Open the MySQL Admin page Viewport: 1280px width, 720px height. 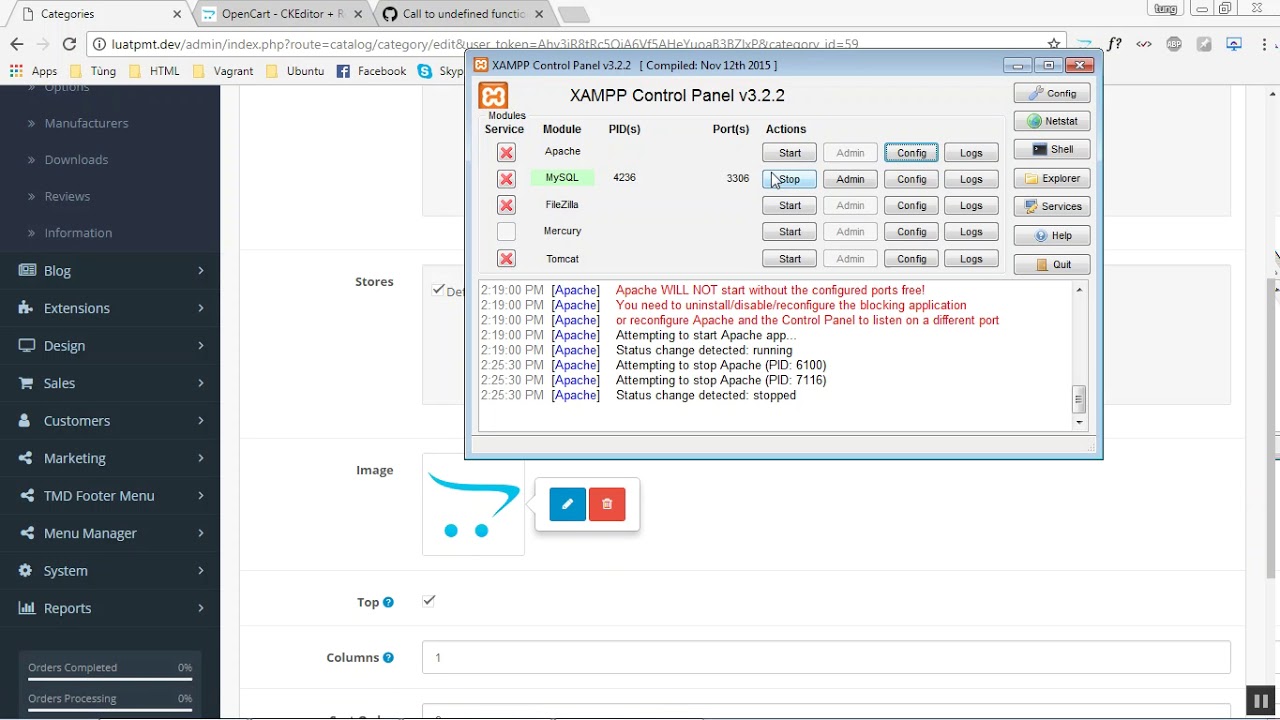(x=850, y=179)
